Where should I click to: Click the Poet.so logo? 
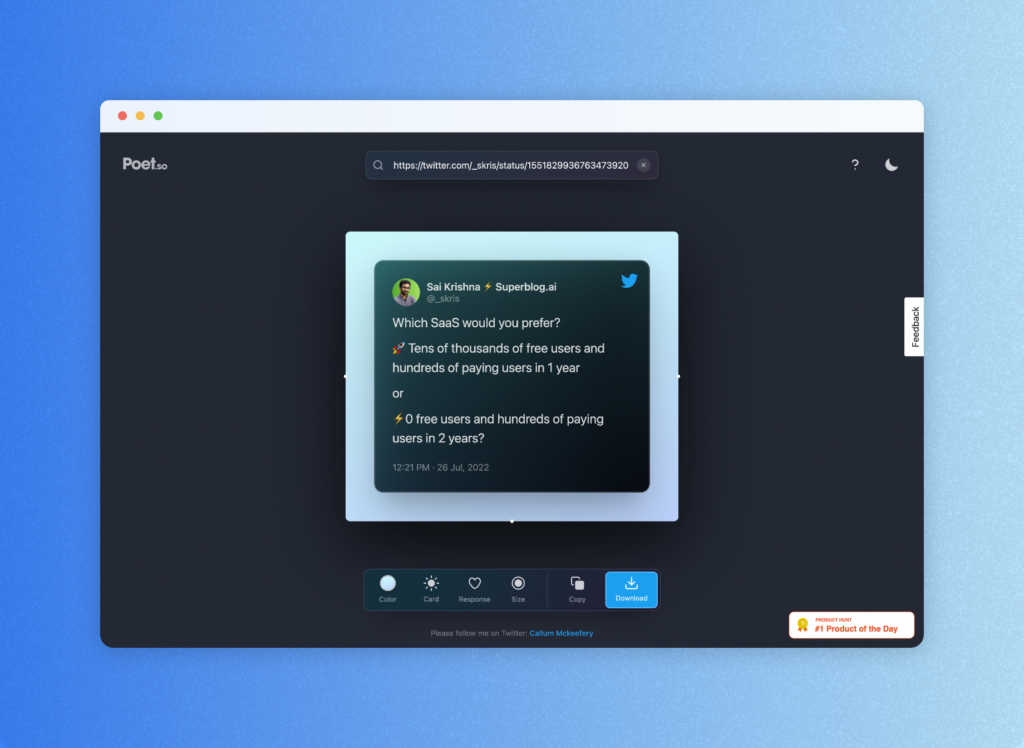145,164
